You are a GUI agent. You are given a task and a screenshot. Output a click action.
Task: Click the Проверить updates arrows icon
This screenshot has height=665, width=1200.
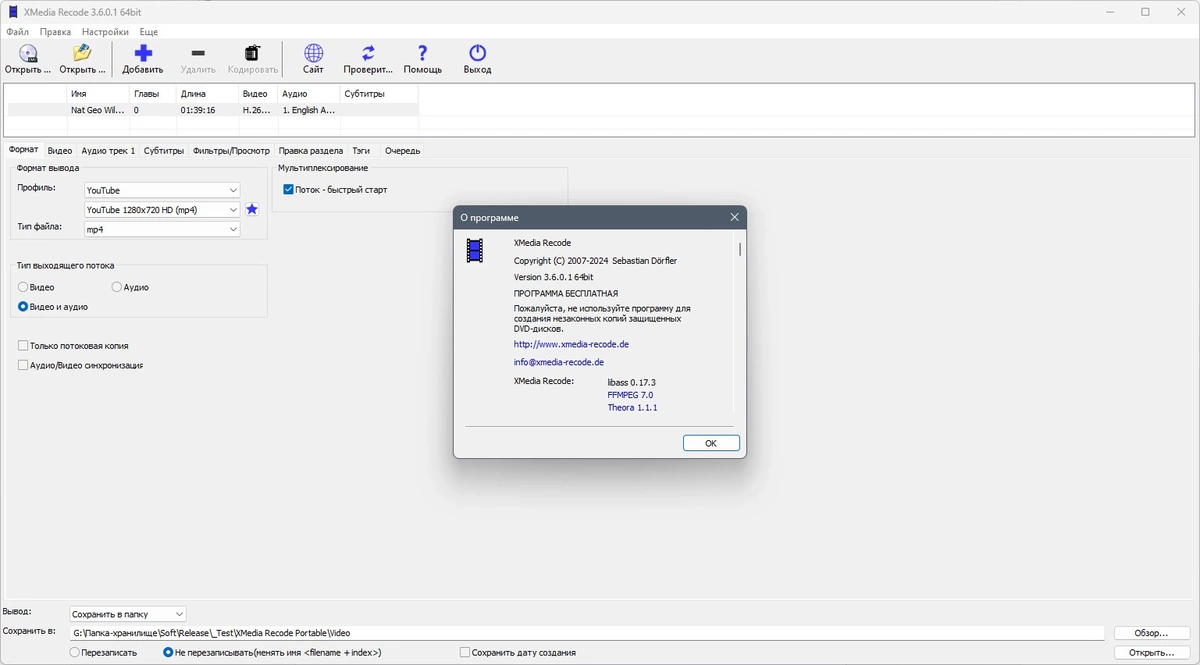(368, 53)
